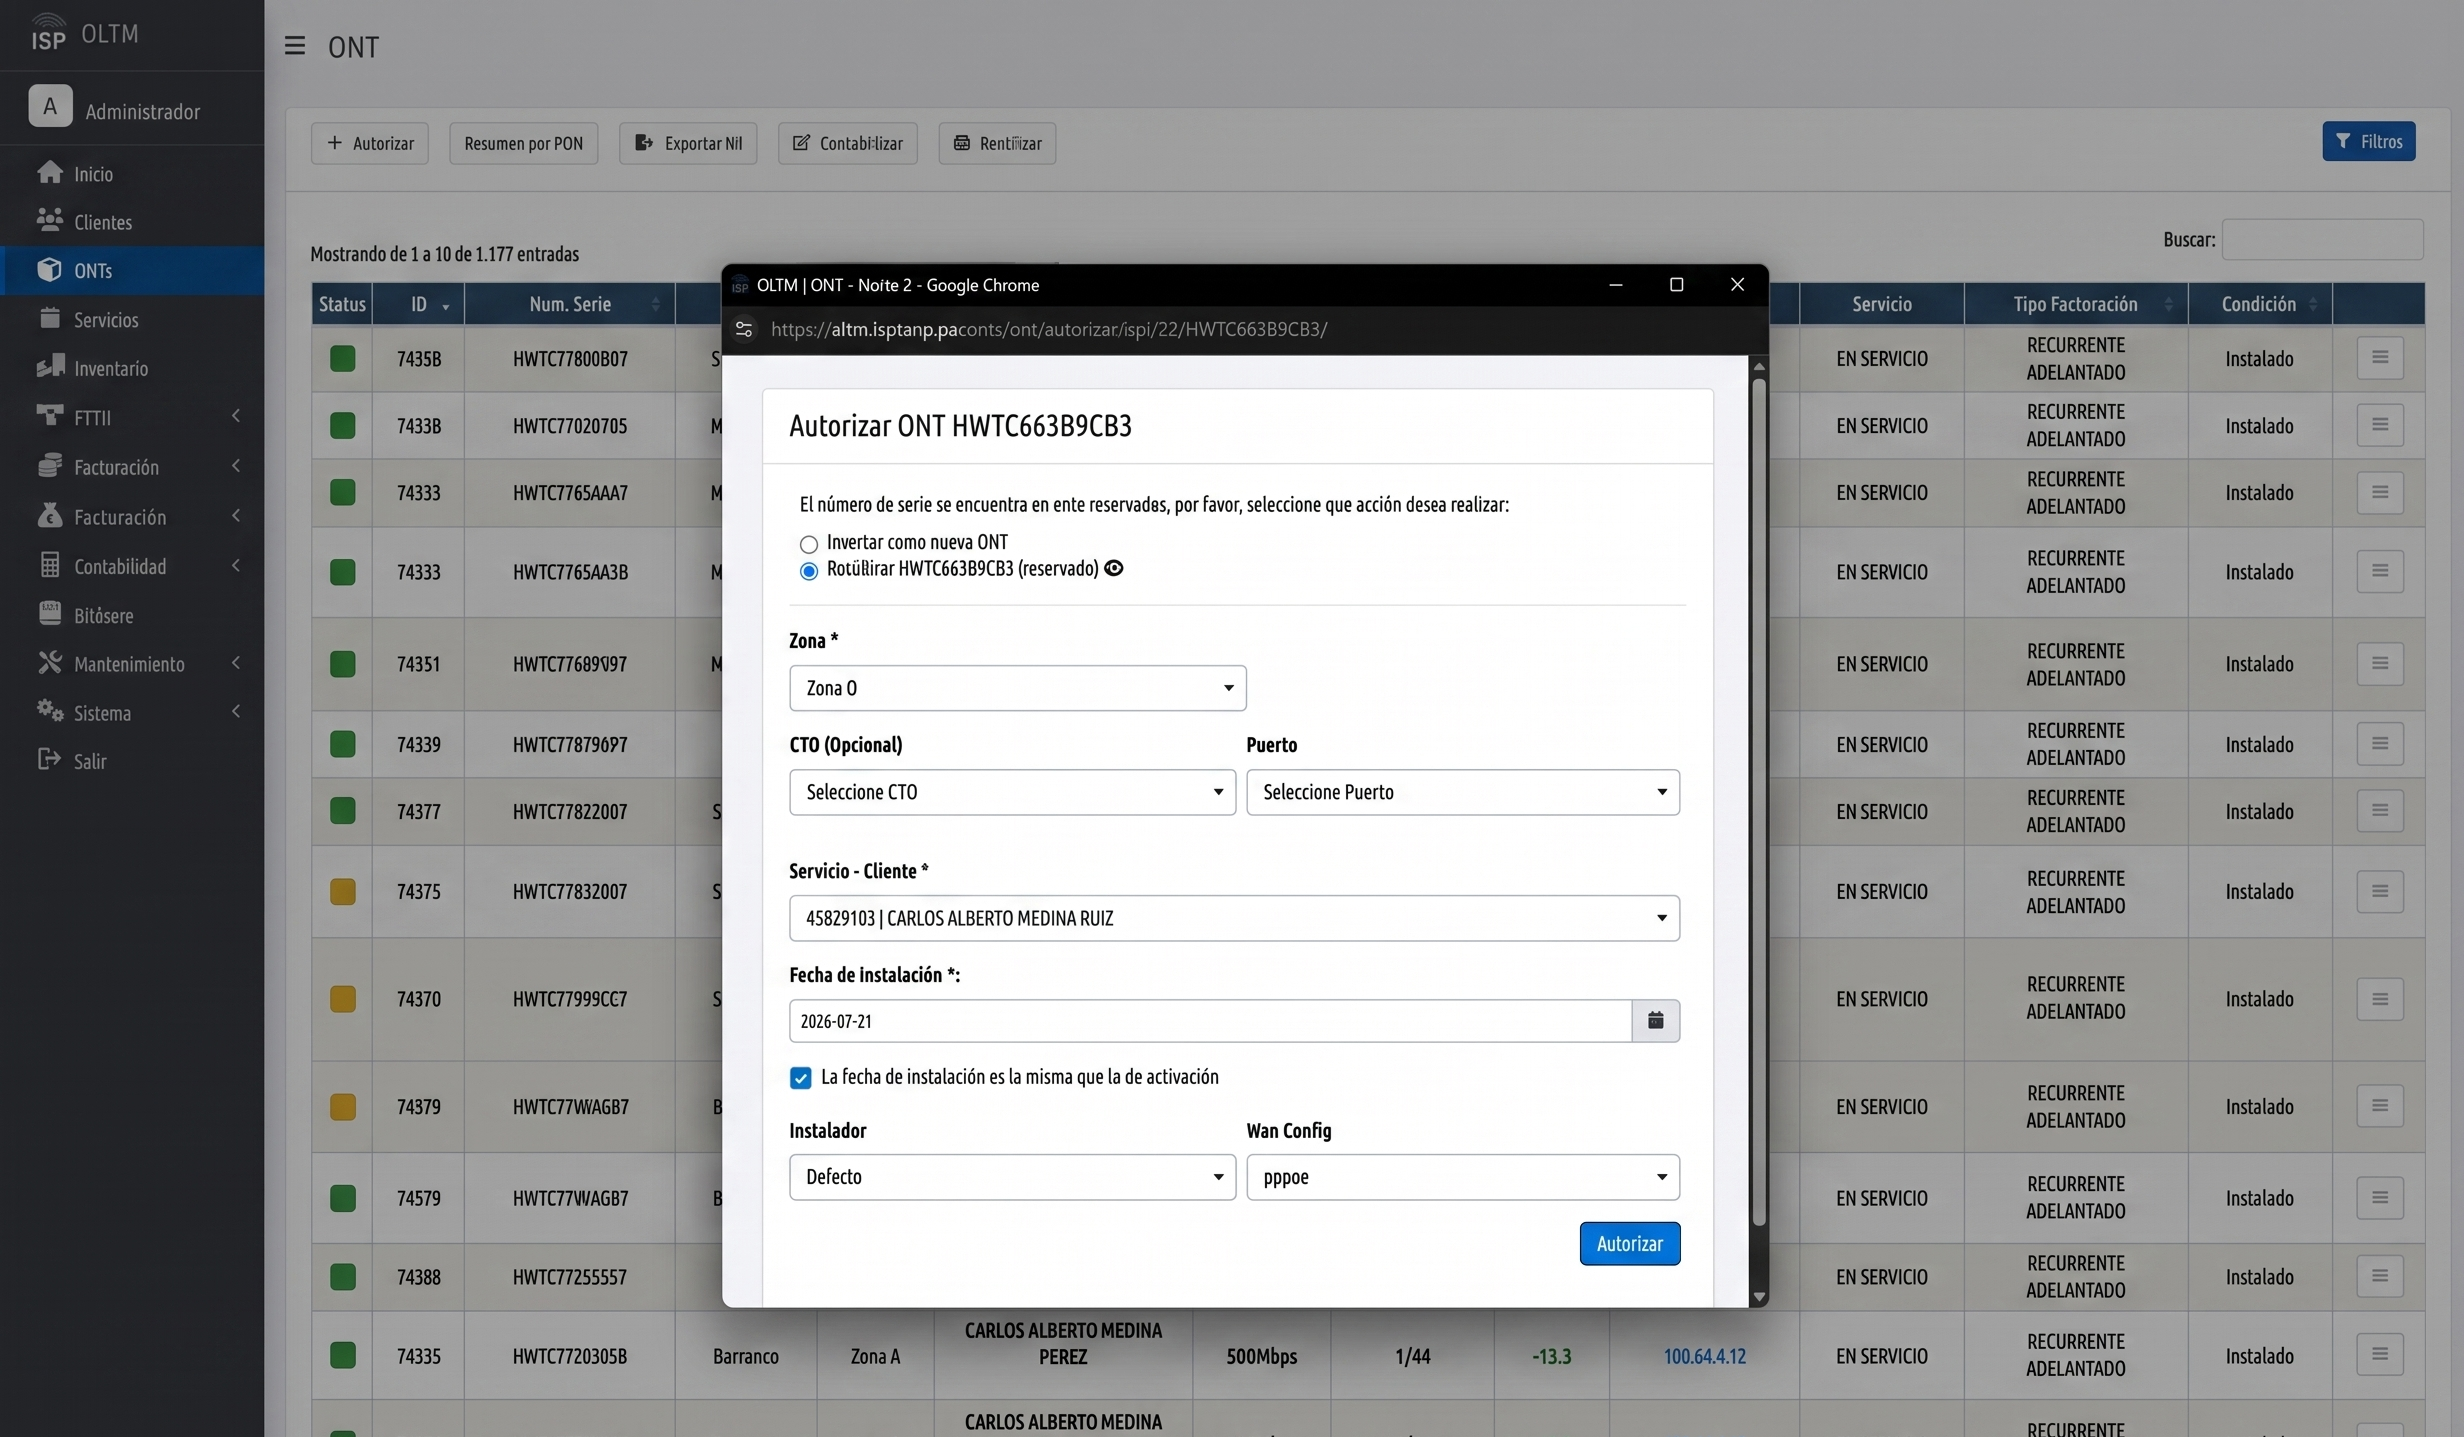Open the calendar date picker icon
The image size is (2464, 1437).
(x=1655, y=1021)
